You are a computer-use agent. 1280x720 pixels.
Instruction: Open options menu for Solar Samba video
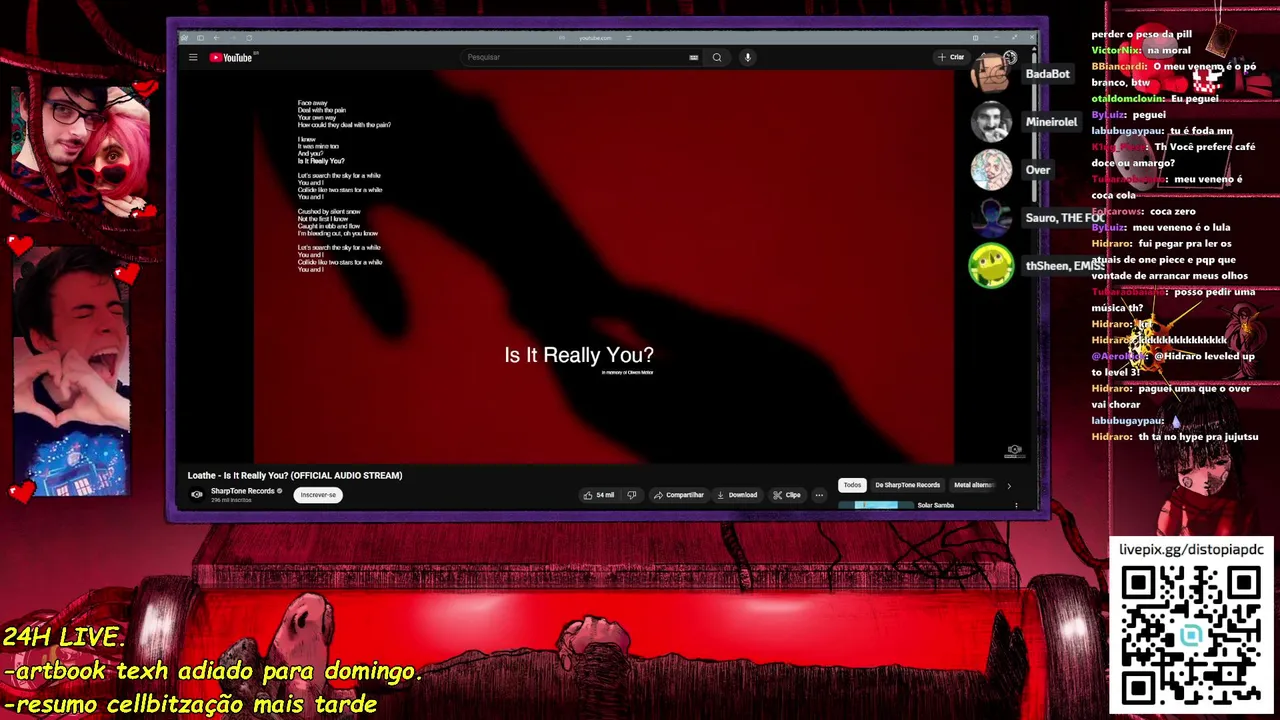pyautogui.click(x=1016, y=505)
